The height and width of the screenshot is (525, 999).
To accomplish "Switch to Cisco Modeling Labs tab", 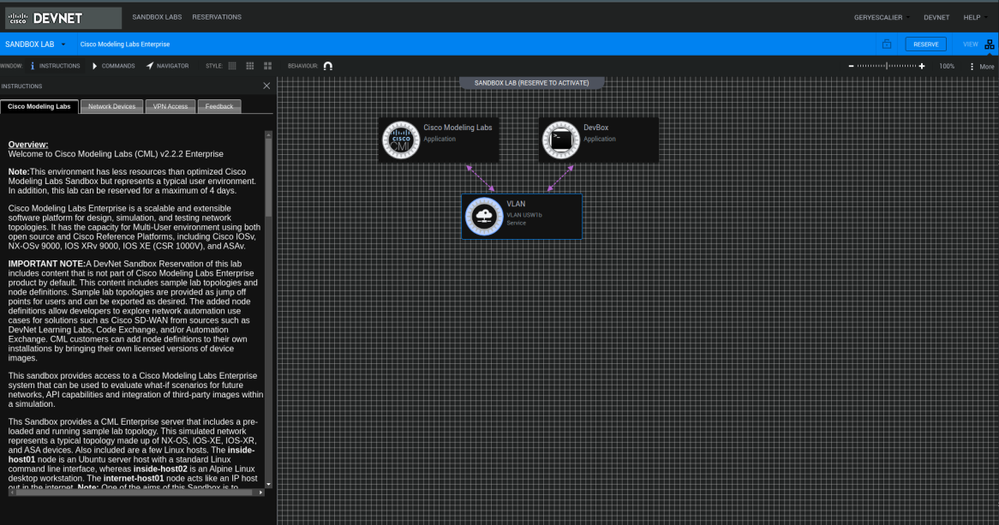I will tap(40, 106).
